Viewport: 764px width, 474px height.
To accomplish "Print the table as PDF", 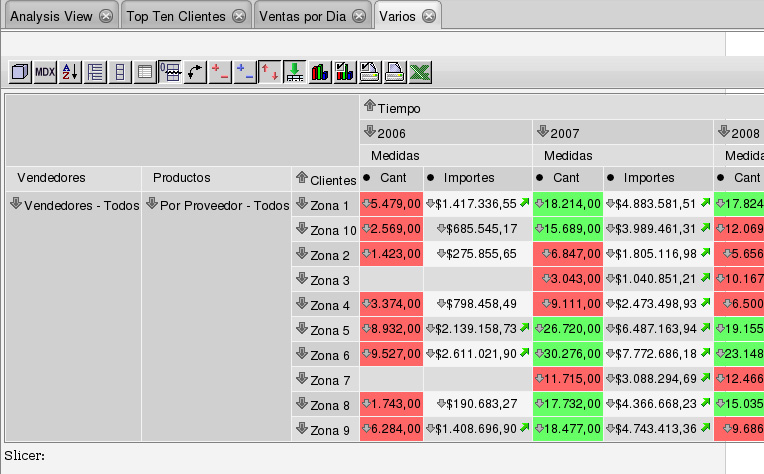I will 395,72.
